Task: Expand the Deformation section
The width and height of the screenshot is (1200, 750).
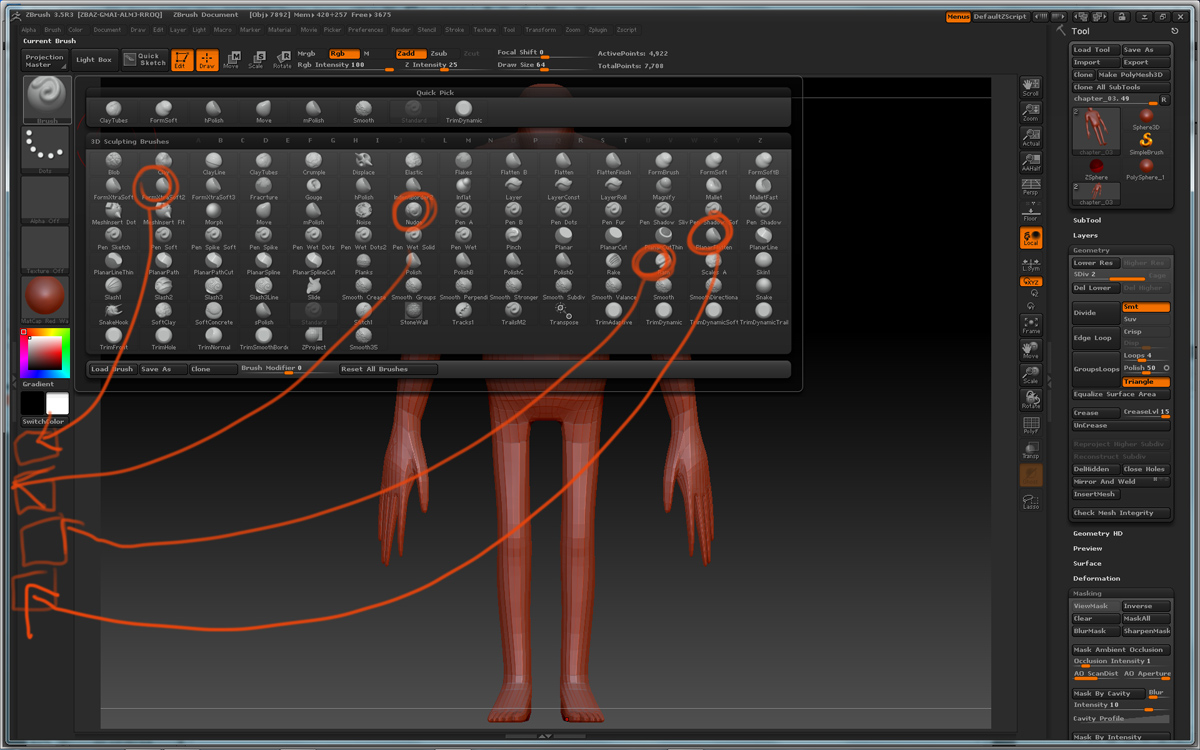Action: click(x=1096, y=578)
